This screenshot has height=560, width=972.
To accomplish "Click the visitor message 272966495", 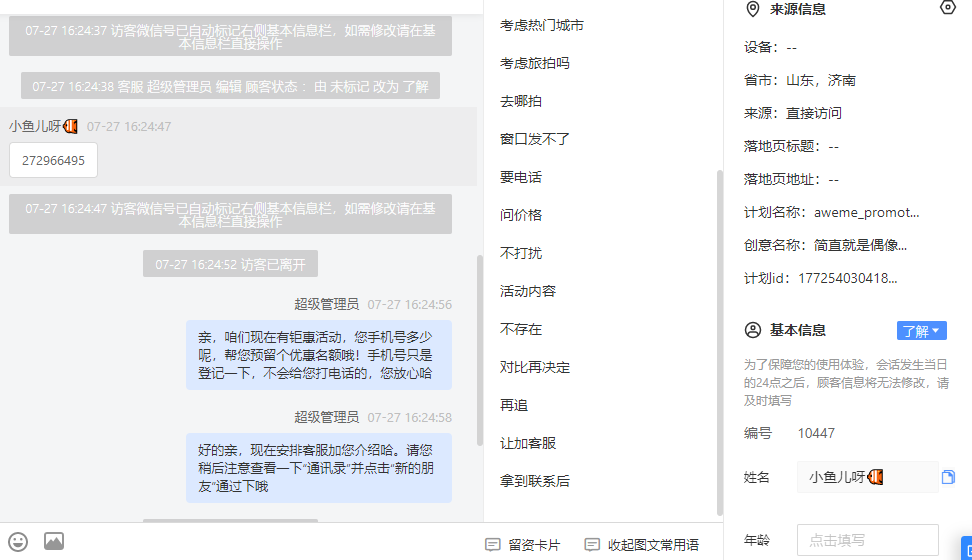I will 53,161.
